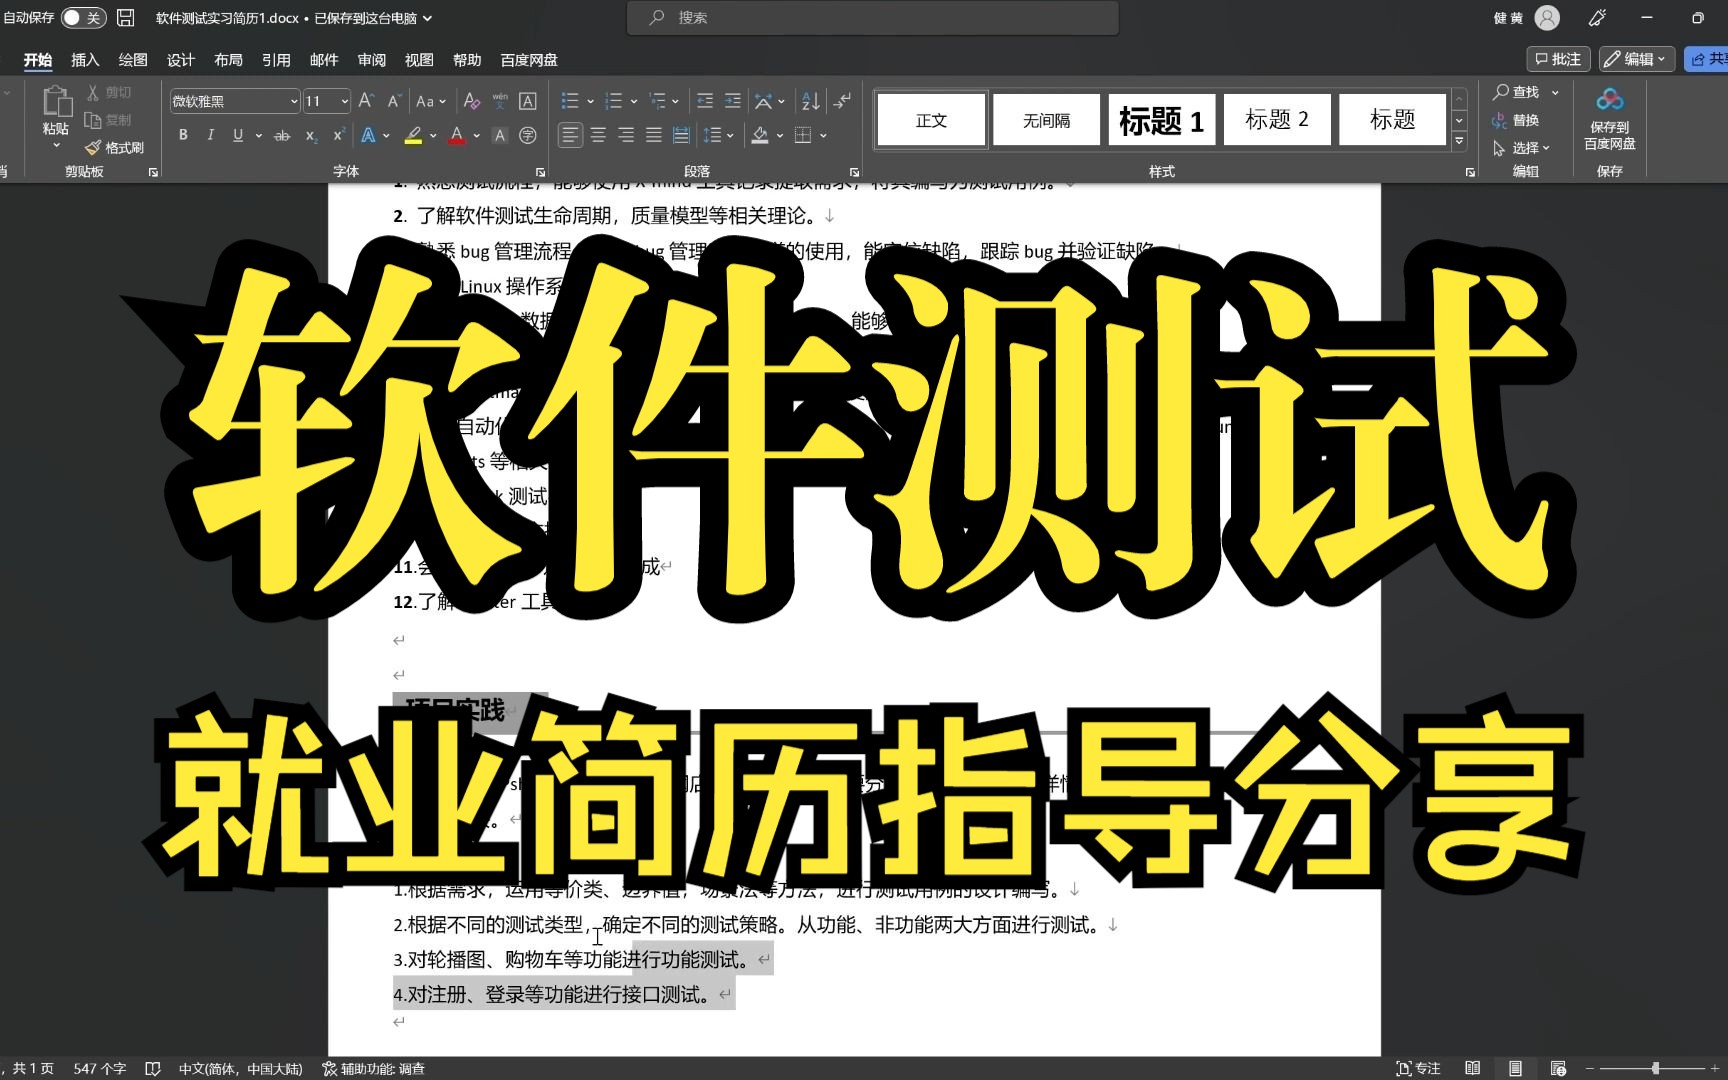Apply character border icon
This screenshot has width=1728, height=1080.
[528, 101]
